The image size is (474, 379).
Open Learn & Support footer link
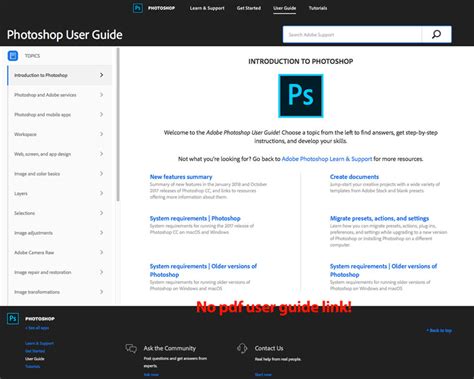coord(39,343)
